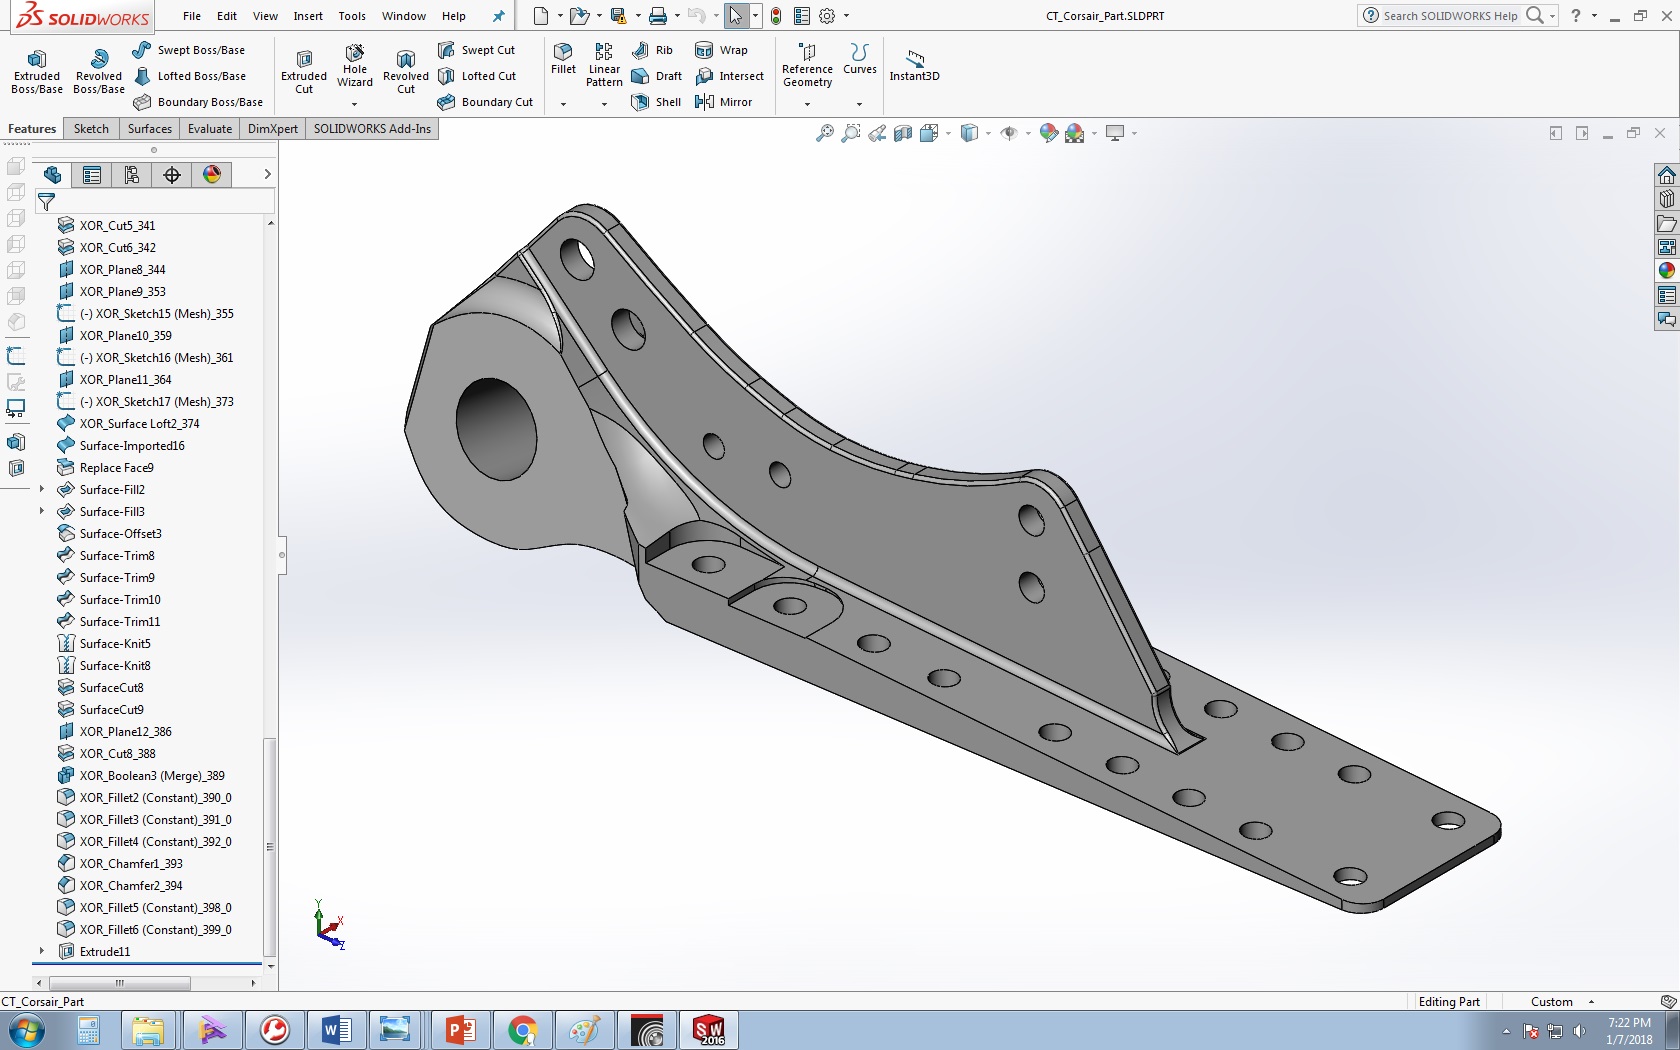Open the Tools menu
The width and height of the screenshot is (1680, 1050).
[352, 16]
